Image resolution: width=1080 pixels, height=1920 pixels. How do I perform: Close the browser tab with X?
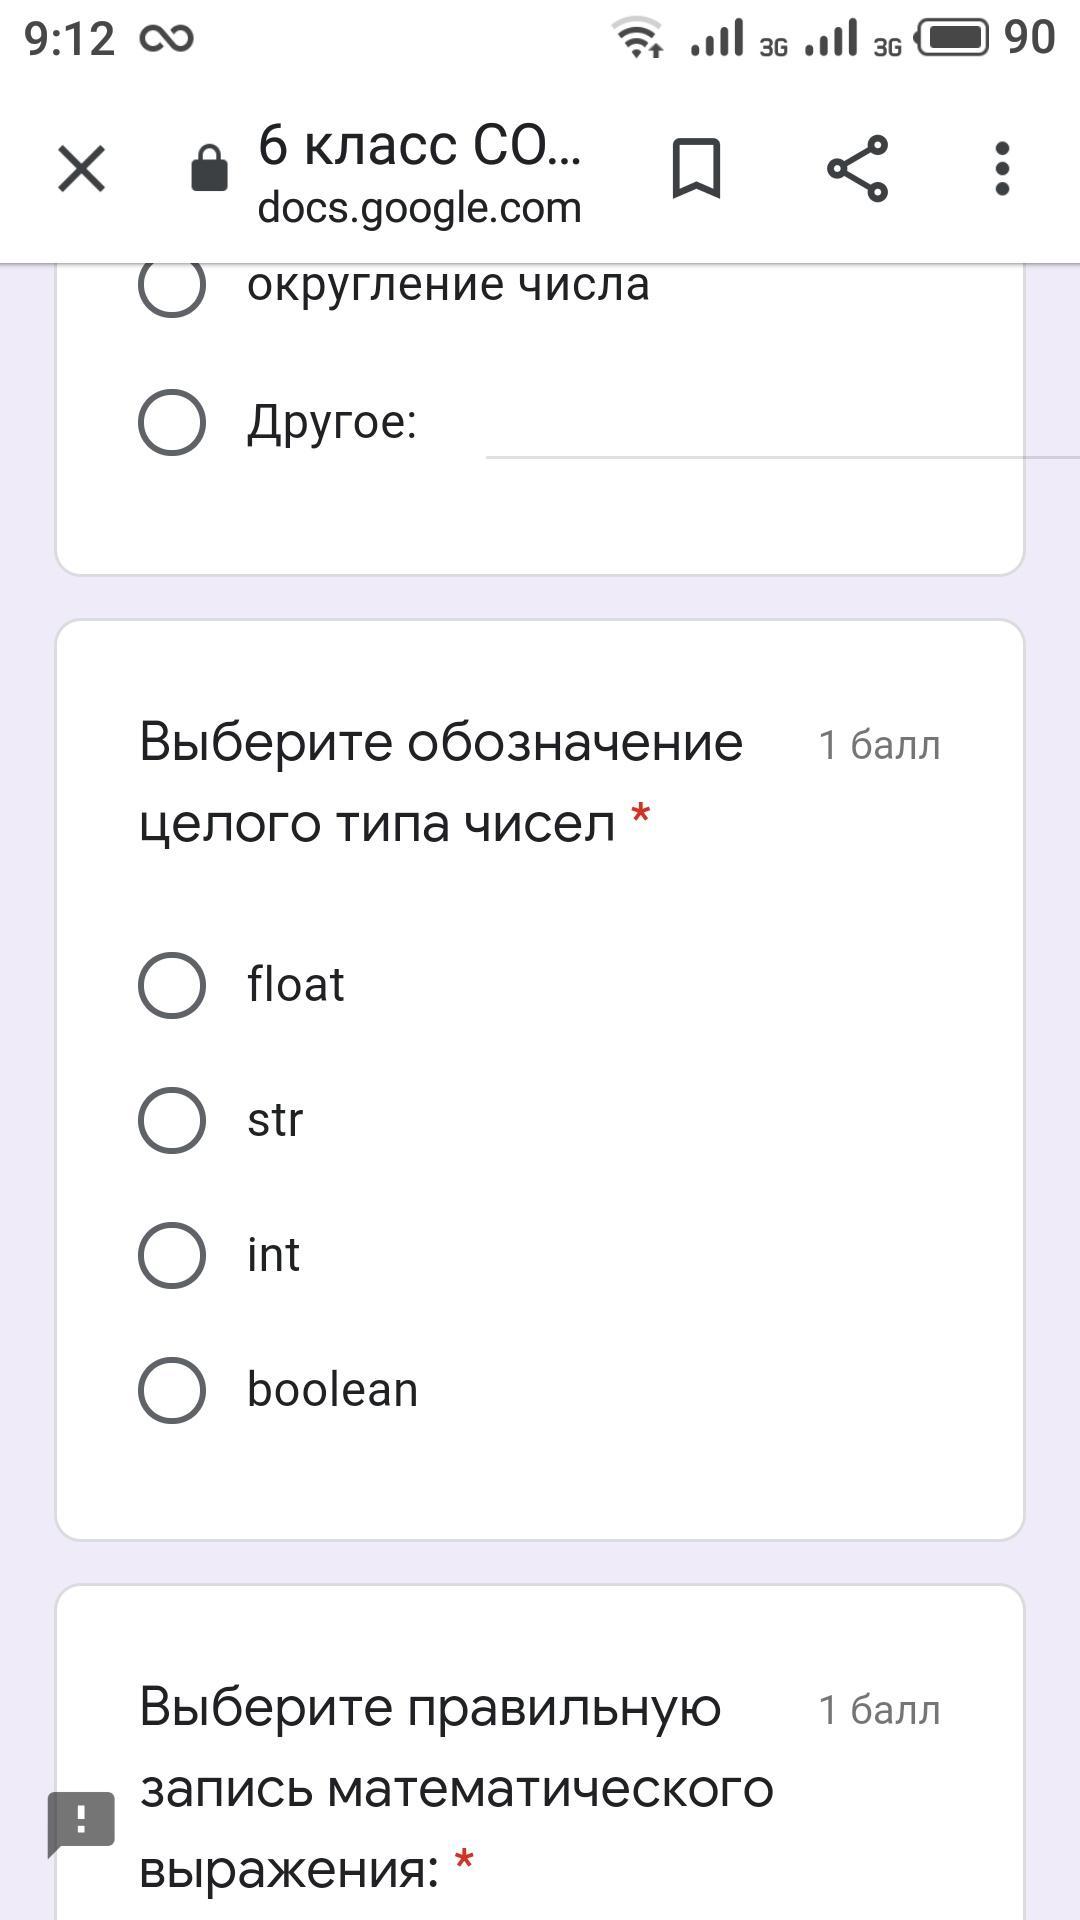click(82, 168)
